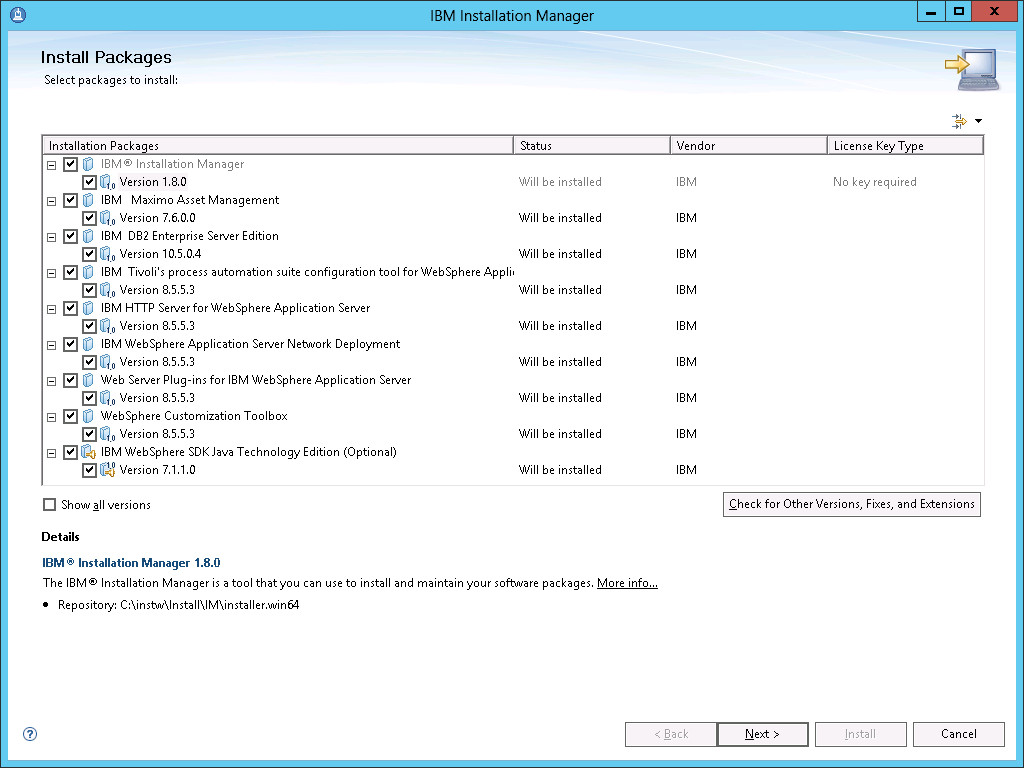
Task: Click the Version 7.6.0.0 version icon
Action: (108, 218)
